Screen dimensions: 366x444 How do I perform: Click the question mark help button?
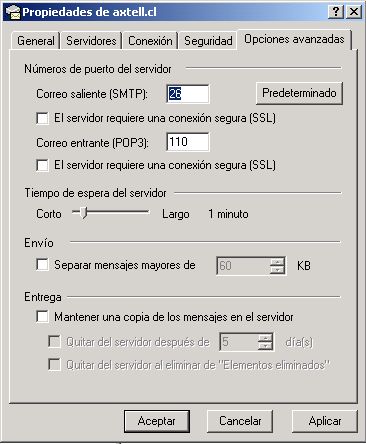336,12
